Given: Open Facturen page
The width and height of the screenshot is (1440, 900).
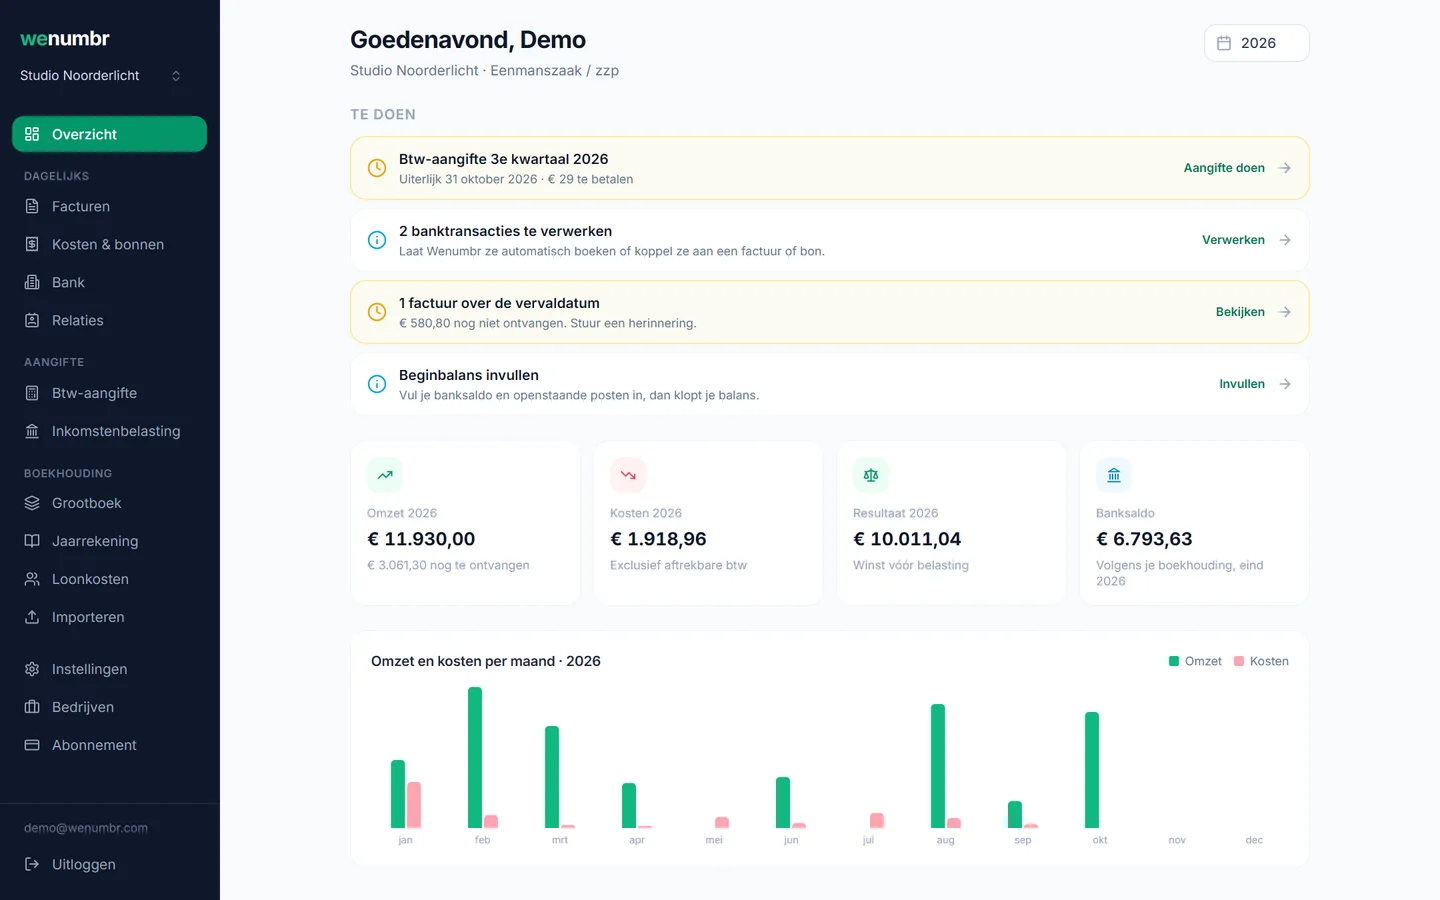Looking at the screenshot, I should point(109,206).
